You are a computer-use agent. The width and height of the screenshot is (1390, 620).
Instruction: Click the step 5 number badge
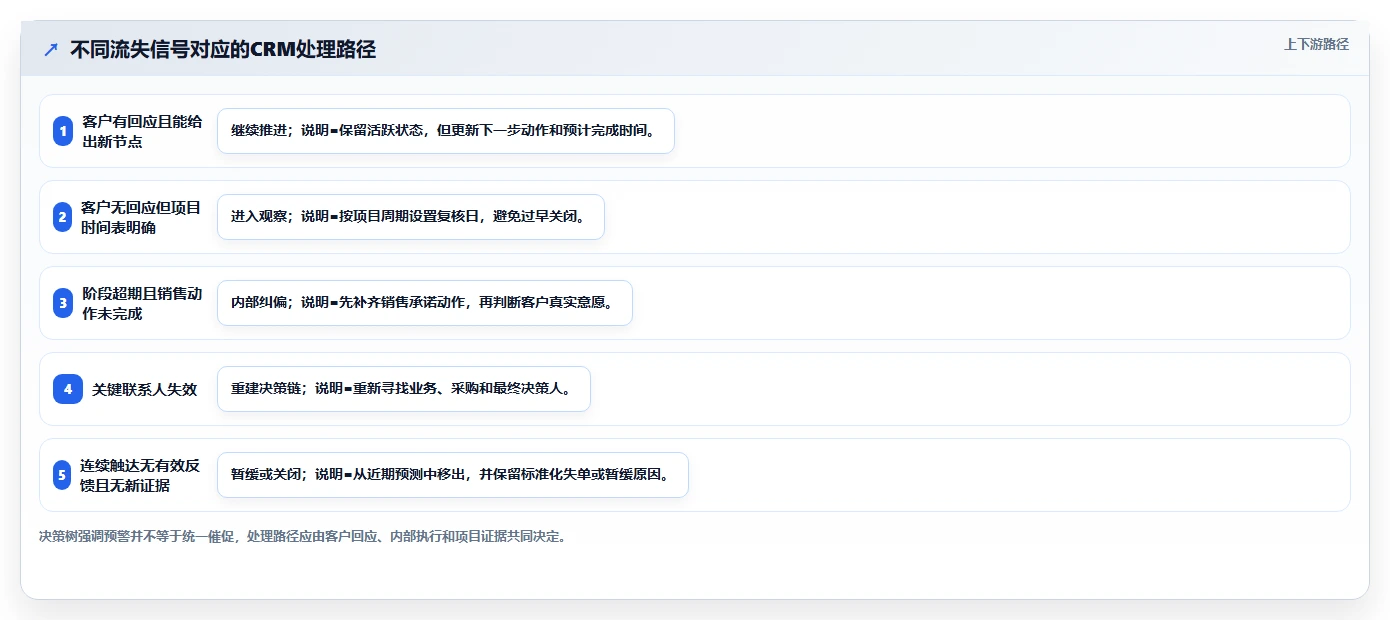point(62,475)
